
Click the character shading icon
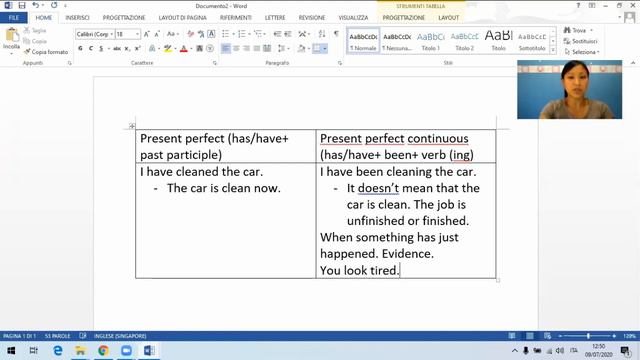click(199, 49)
